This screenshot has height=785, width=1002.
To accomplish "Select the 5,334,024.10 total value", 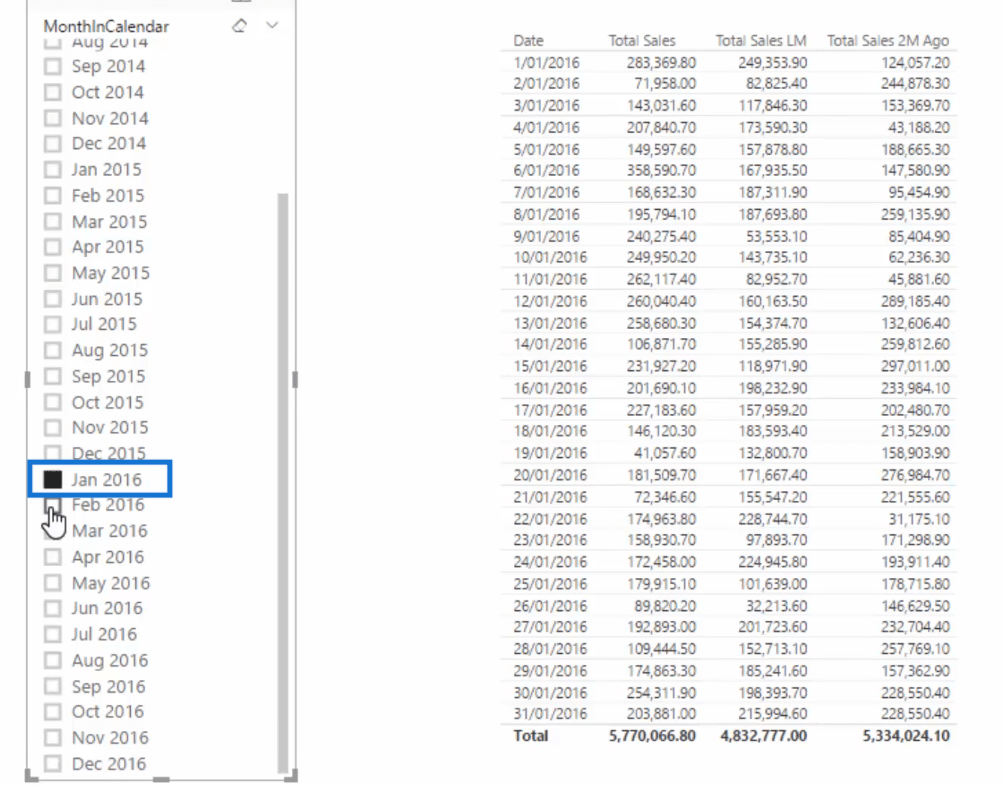I will 906,736.
